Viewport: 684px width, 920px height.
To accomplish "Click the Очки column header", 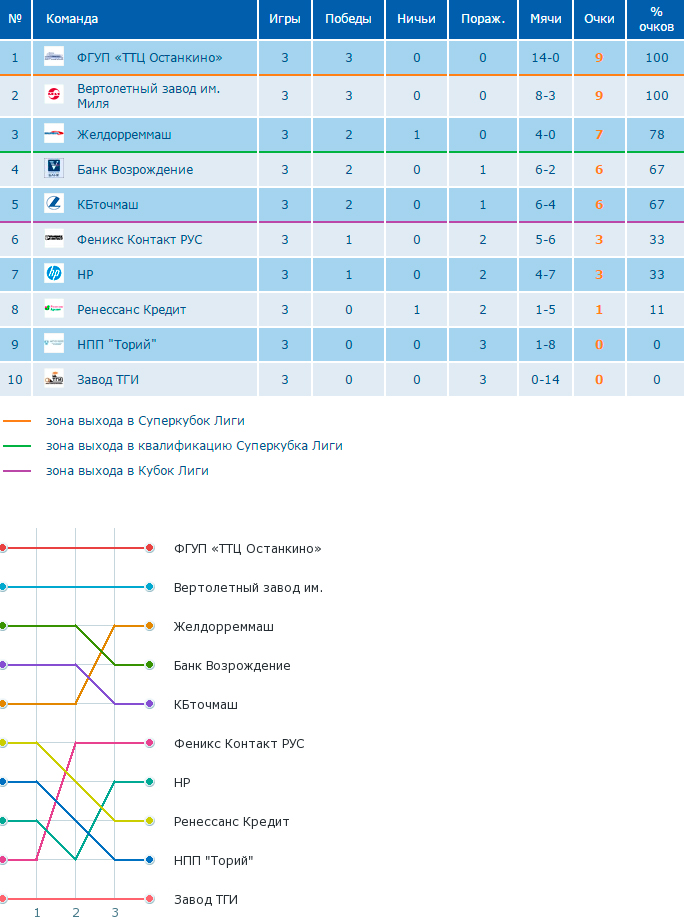I will coord(599,19).
